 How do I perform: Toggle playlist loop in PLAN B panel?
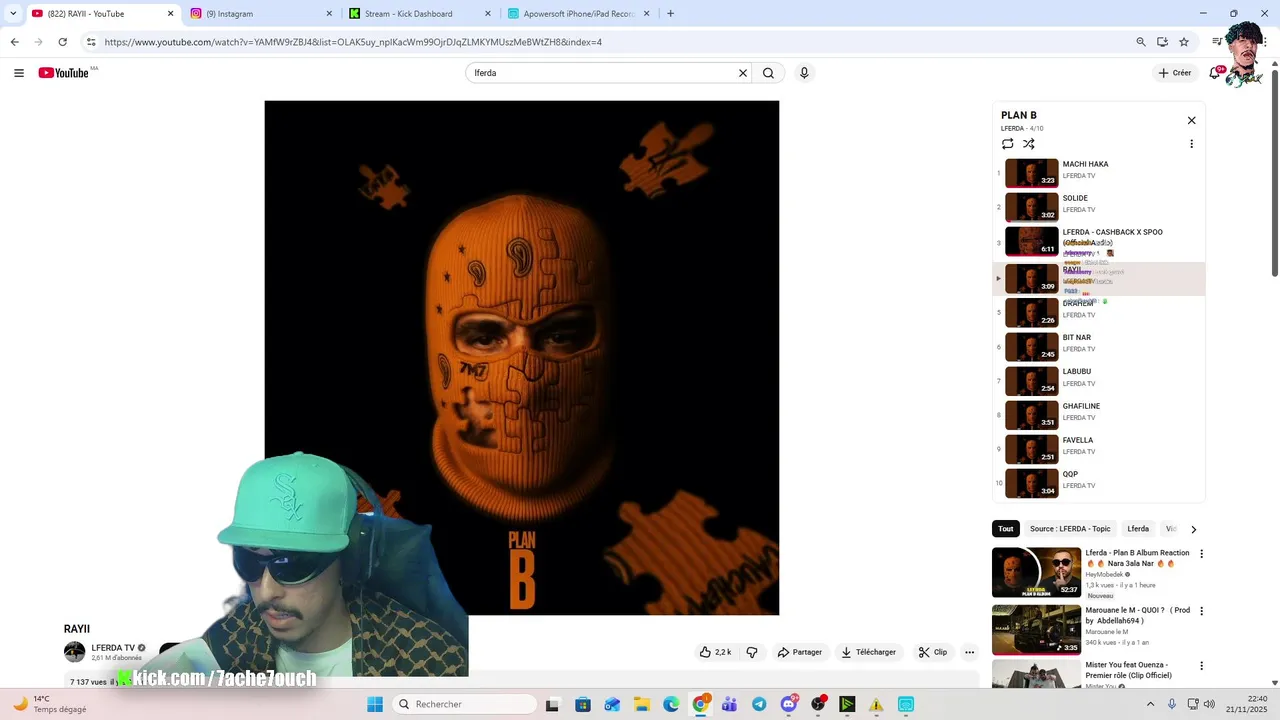(x=1008, y=144)
